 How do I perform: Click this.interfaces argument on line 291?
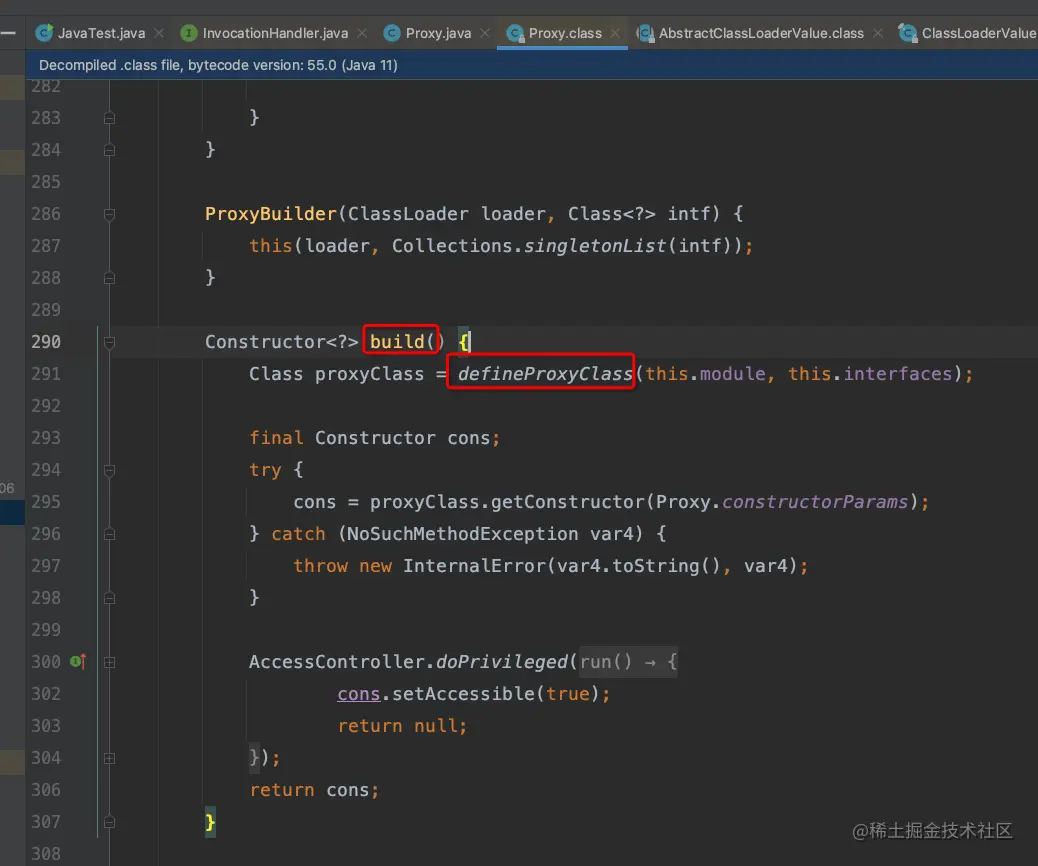coord(870,373)
